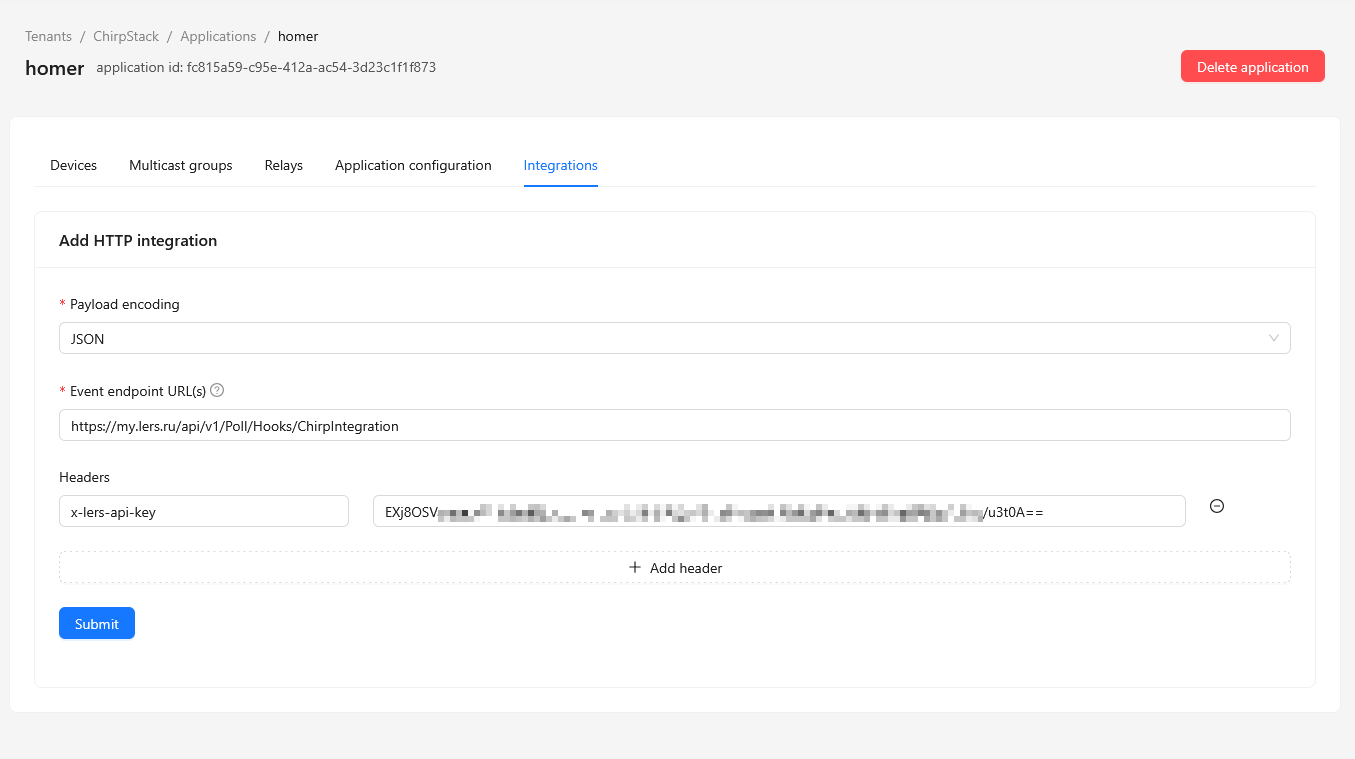Open the Payload encoding JSON select box
The width and height of the screenshot is (1355, 759).
pyautogui.click(x=660, y=338)
